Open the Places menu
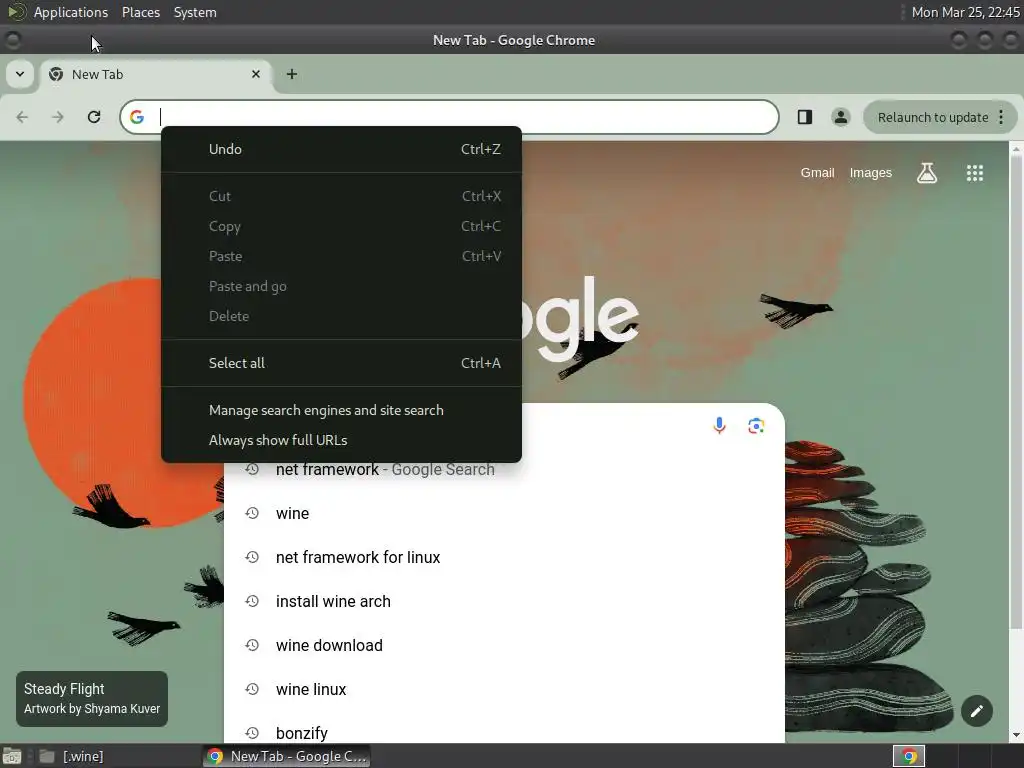Screen dimensions: 1024x768 [x=141, y=12]
